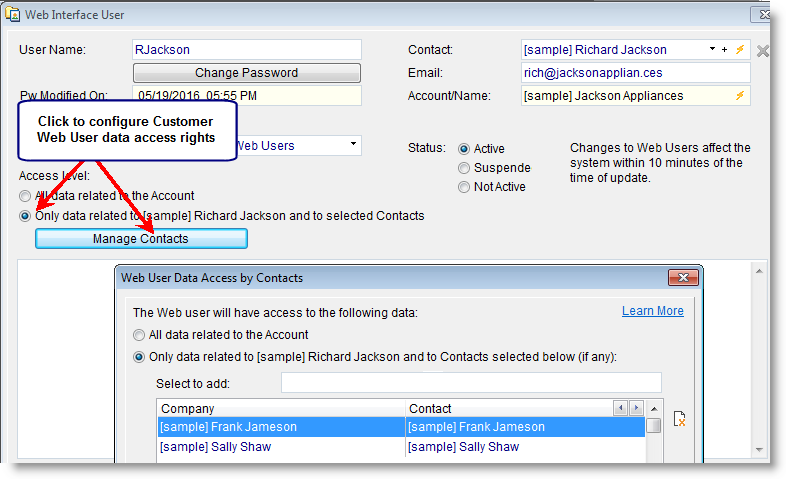Click the Contact column header
The height and width of the screenshot is (479, 786).
tap(508, 408)
